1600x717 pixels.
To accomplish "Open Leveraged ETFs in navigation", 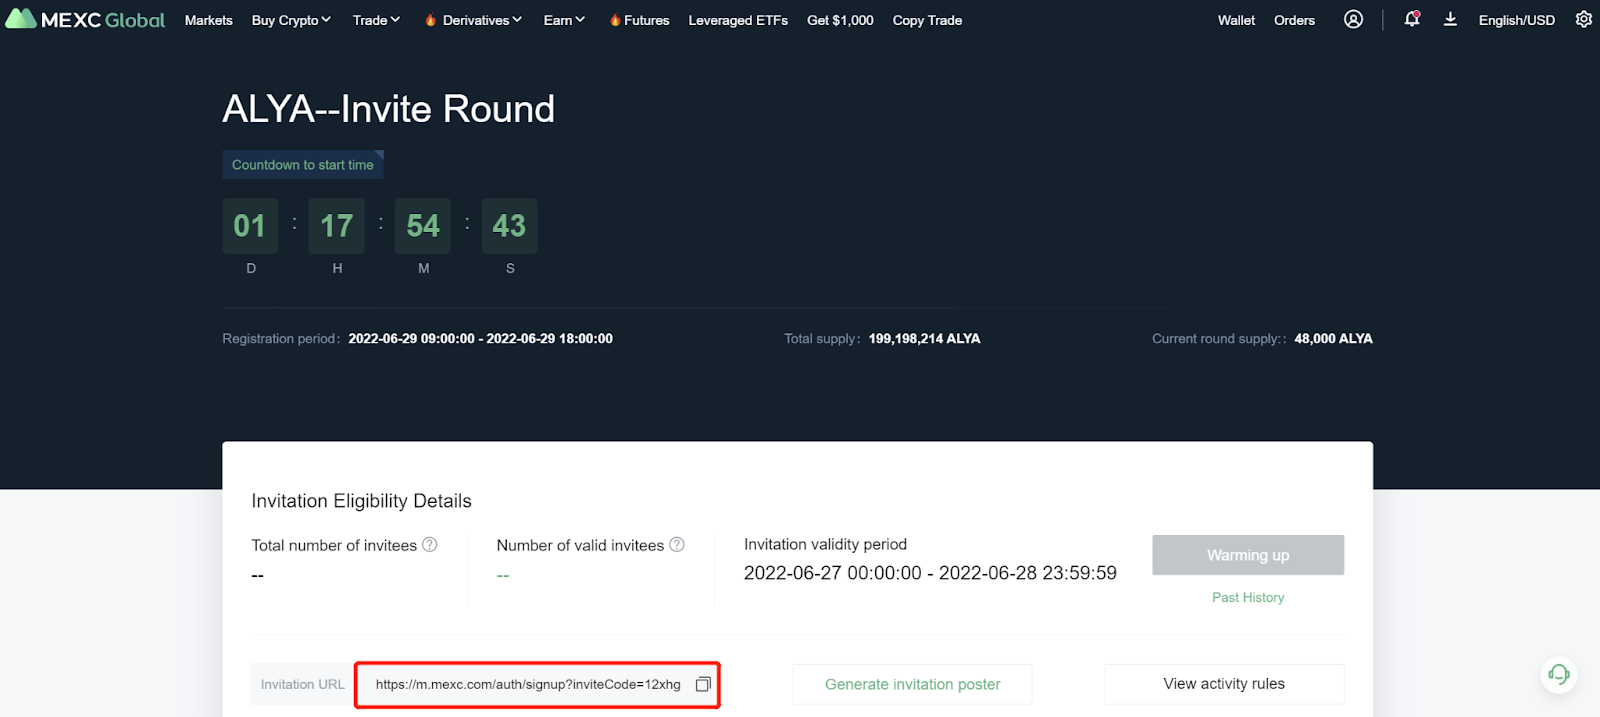I will click(x=738, y=20).
